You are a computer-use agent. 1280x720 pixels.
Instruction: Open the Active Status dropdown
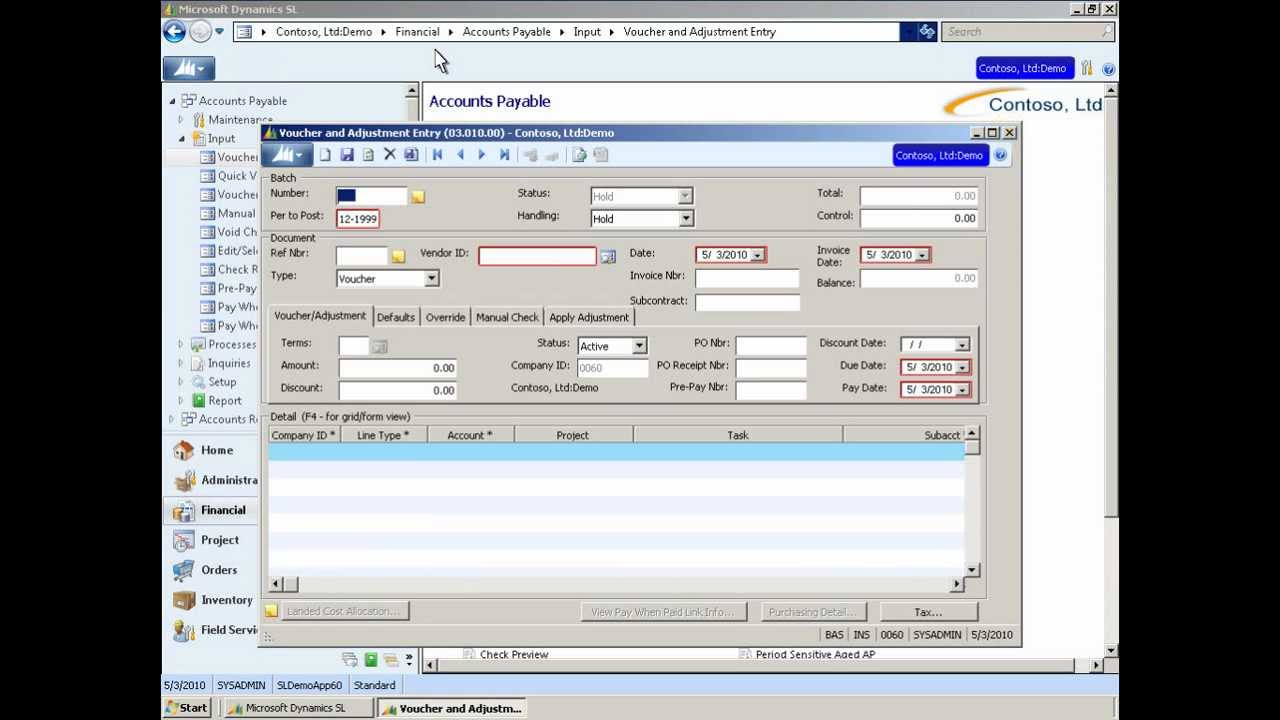(x=639, y=346)
